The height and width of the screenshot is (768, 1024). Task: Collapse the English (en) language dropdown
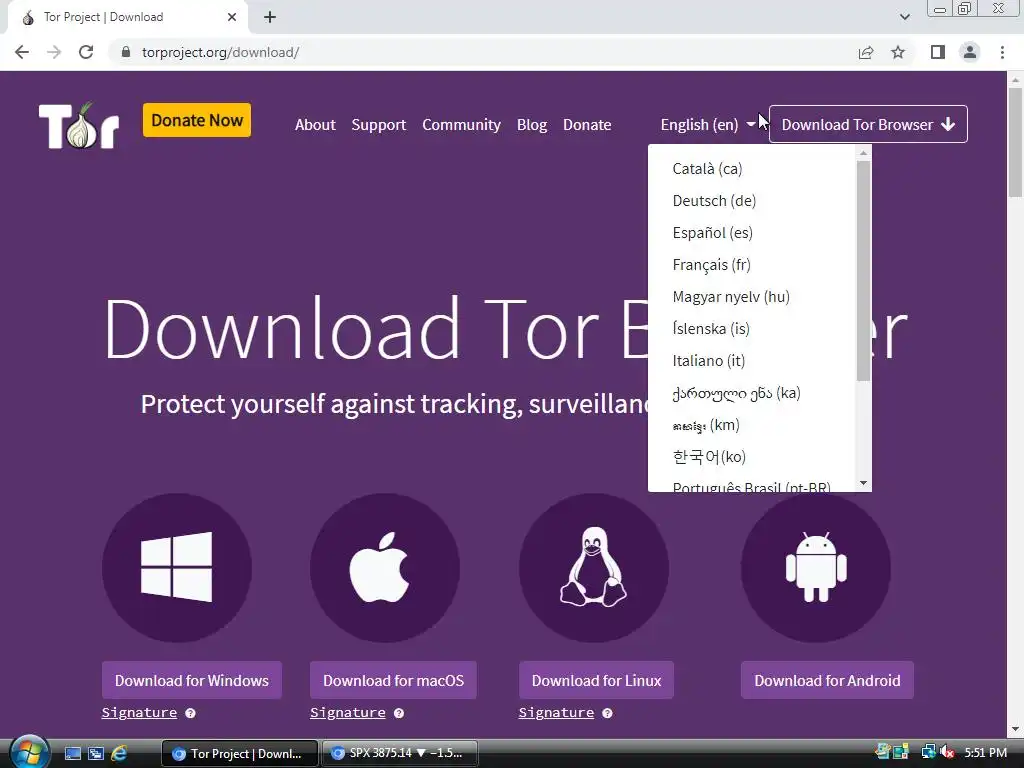coord(708,125)
